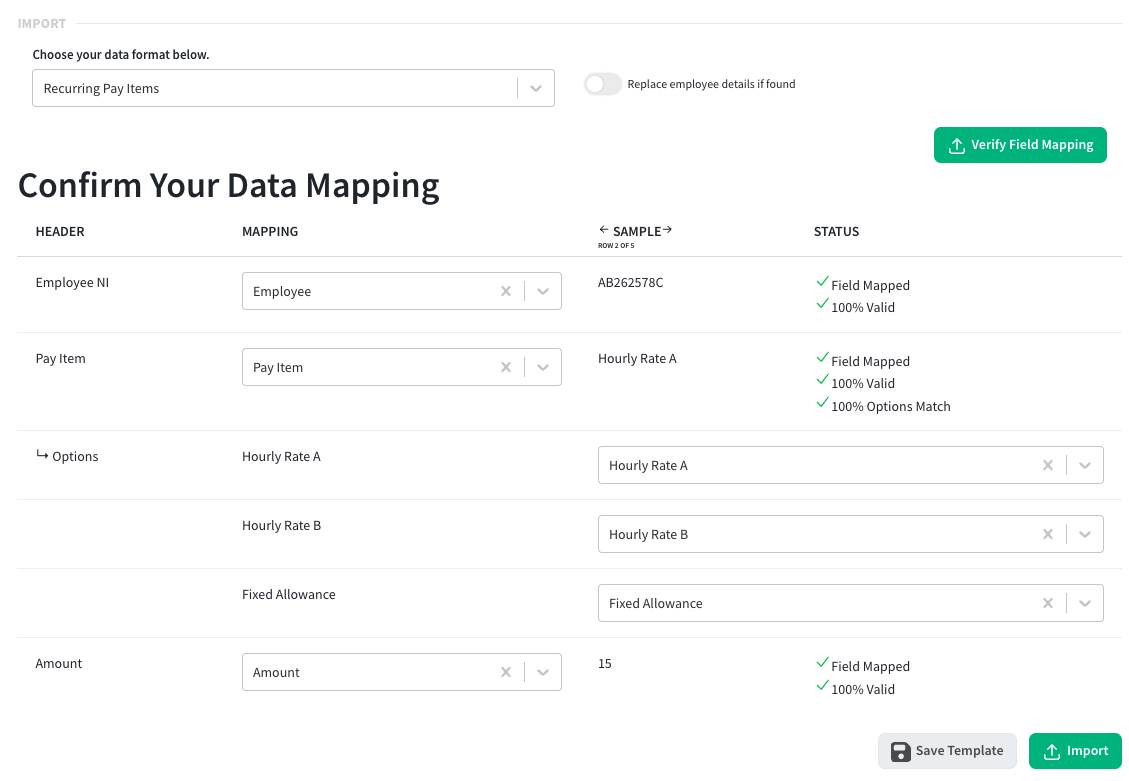The width and height of the screenshot is (1129, 781).
Task: Show next sample row arrow
Action: pos(667,230)
